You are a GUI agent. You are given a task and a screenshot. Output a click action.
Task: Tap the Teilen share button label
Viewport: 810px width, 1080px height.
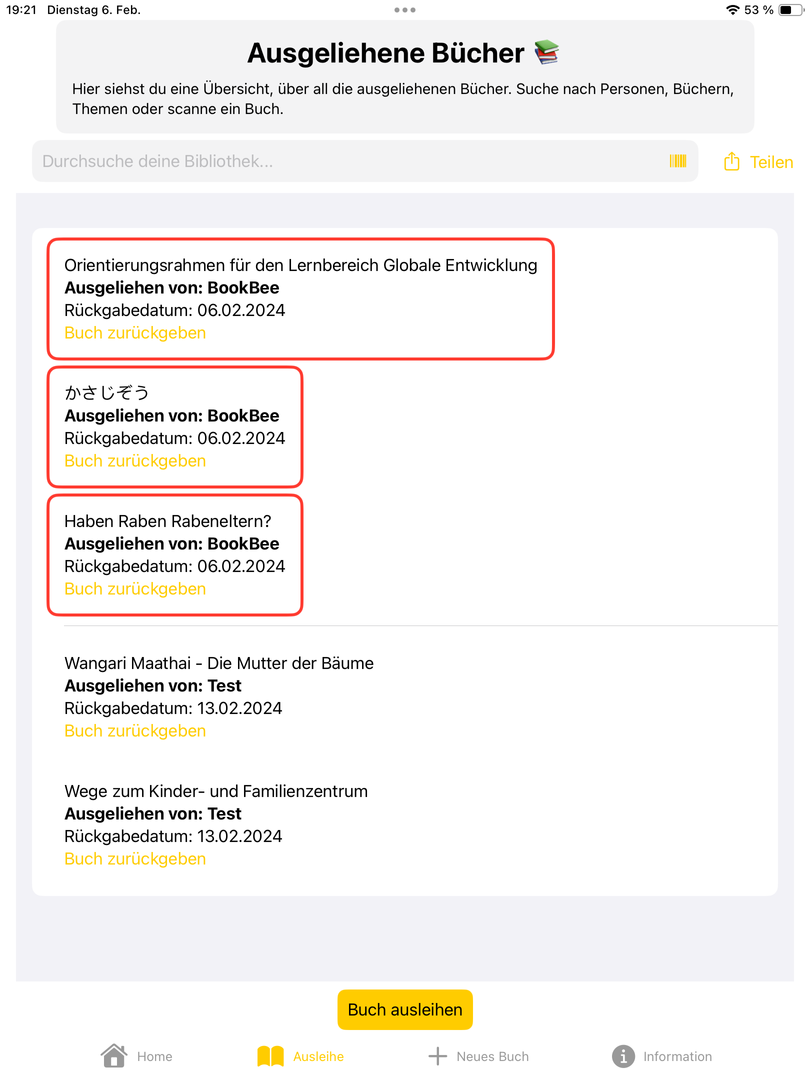click(x=771, y=162)
